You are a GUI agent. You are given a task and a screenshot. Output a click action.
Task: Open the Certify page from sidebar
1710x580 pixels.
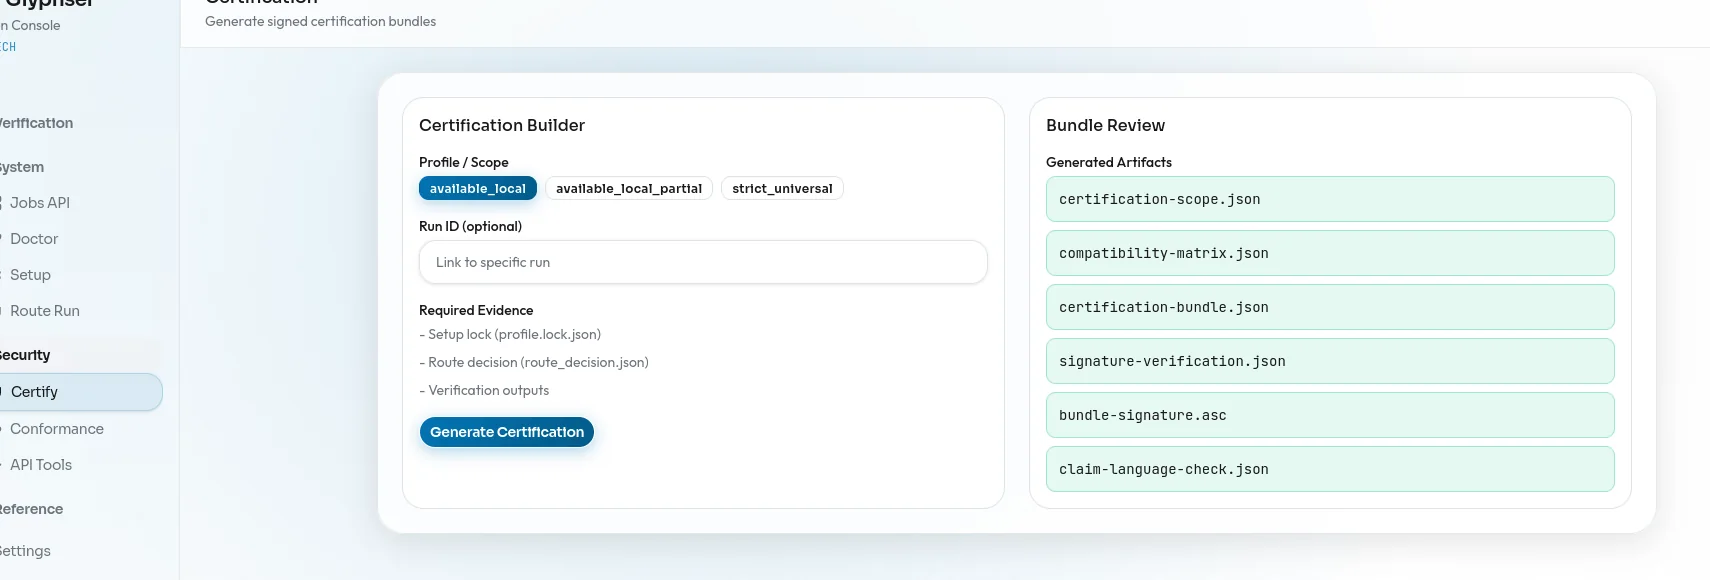coord(34,392)
